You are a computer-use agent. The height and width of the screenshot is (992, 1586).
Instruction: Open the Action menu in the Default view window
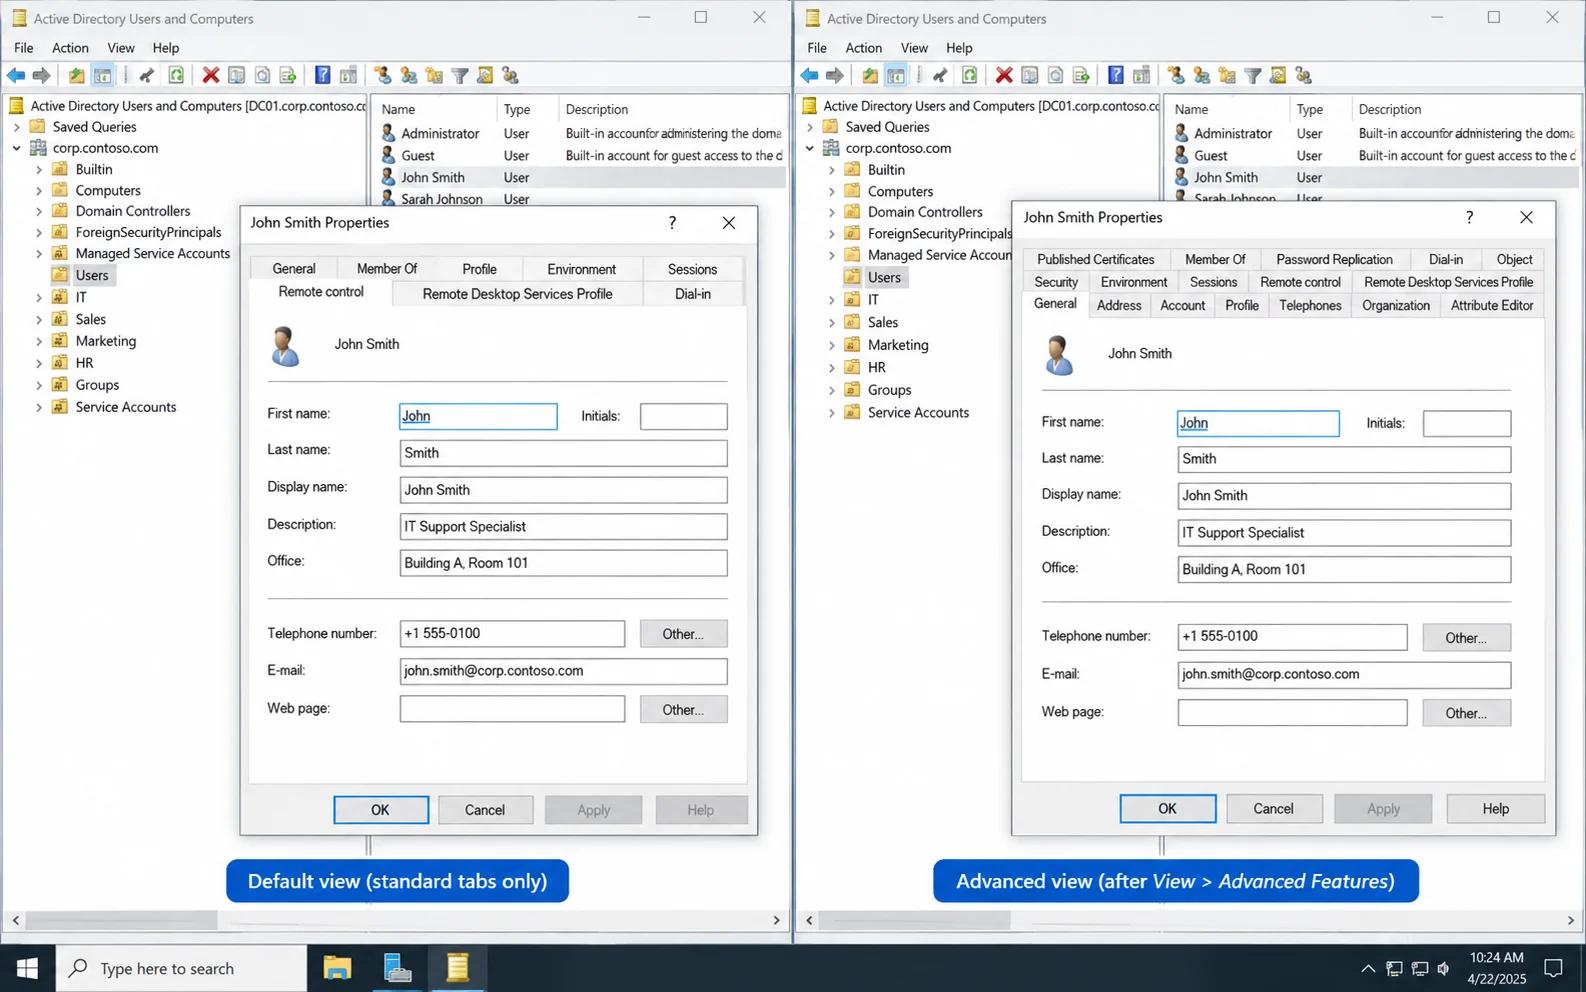(x=70, y=48)
